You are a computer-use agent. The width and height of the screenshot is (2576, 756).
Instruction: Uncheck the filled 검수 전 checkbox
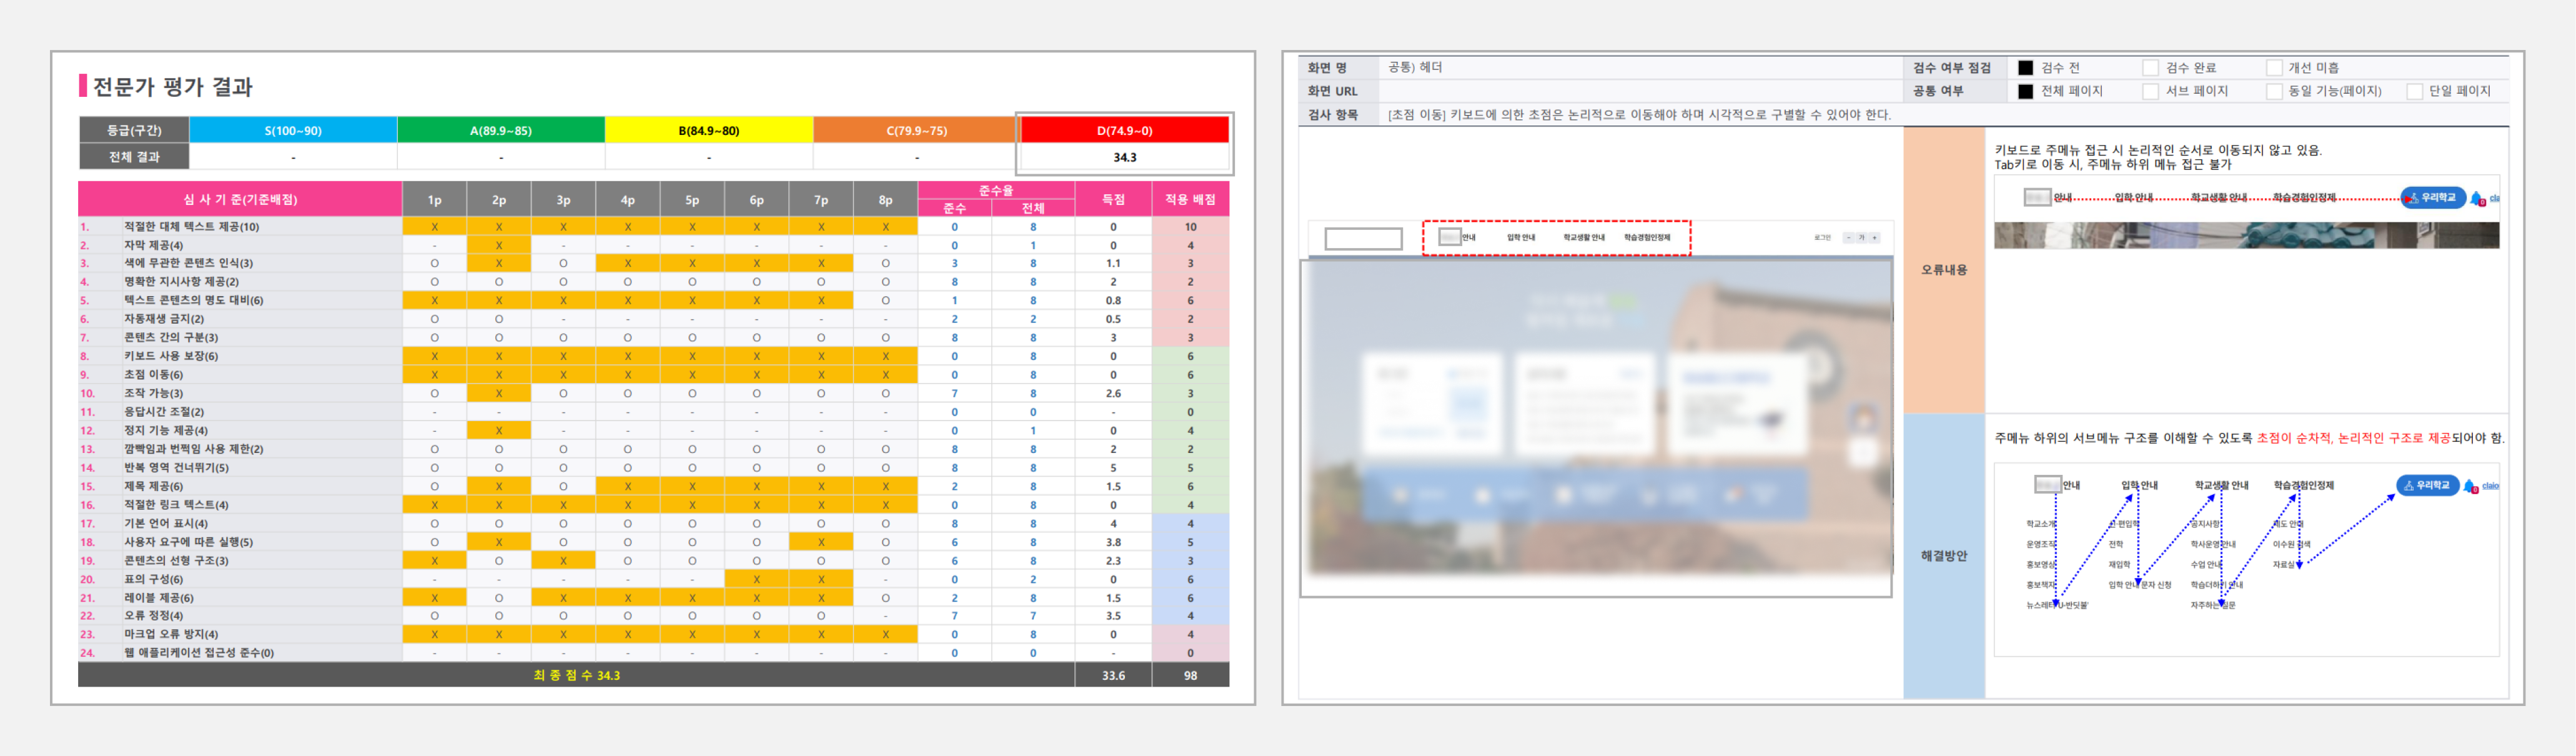point(2025,68)
